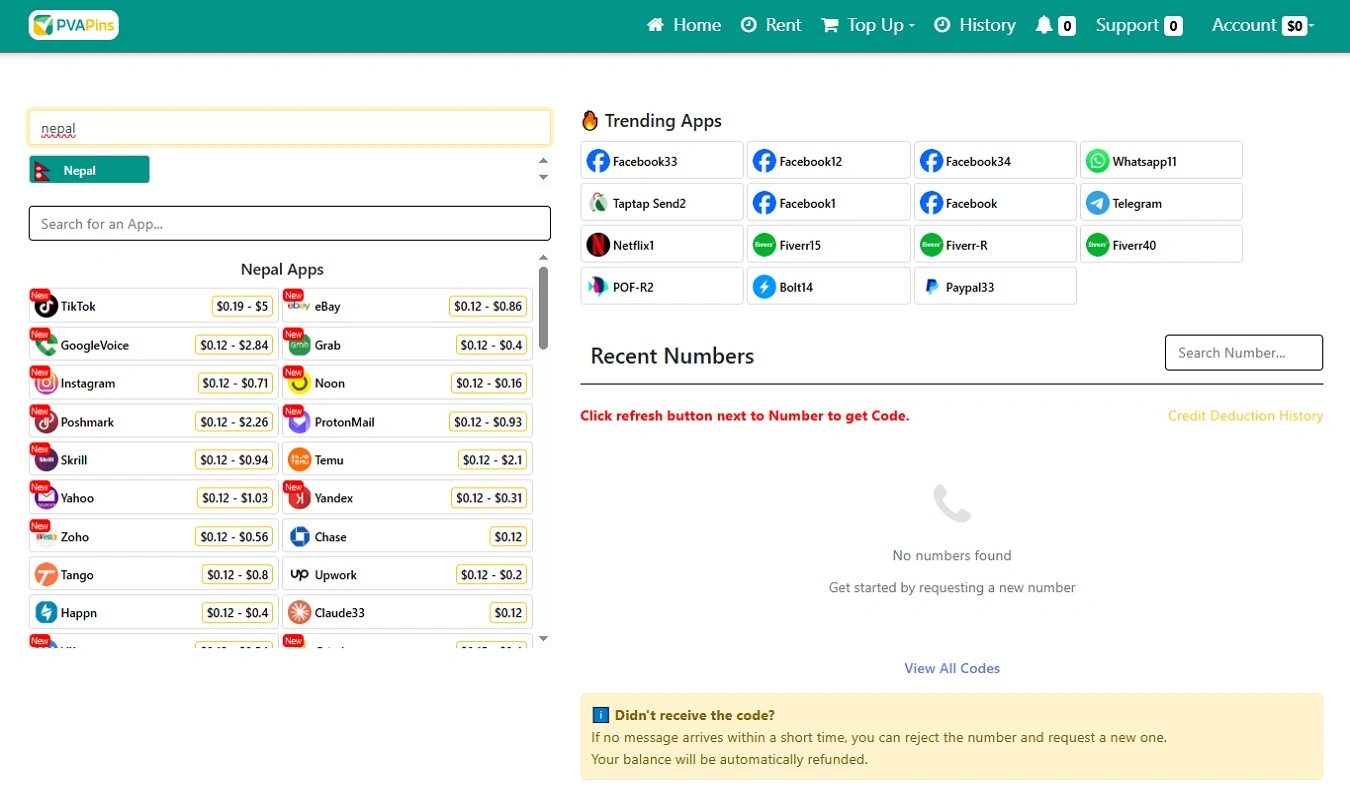Click the Yahoo app icon
1350x800 pixels.
pos(46,498)
